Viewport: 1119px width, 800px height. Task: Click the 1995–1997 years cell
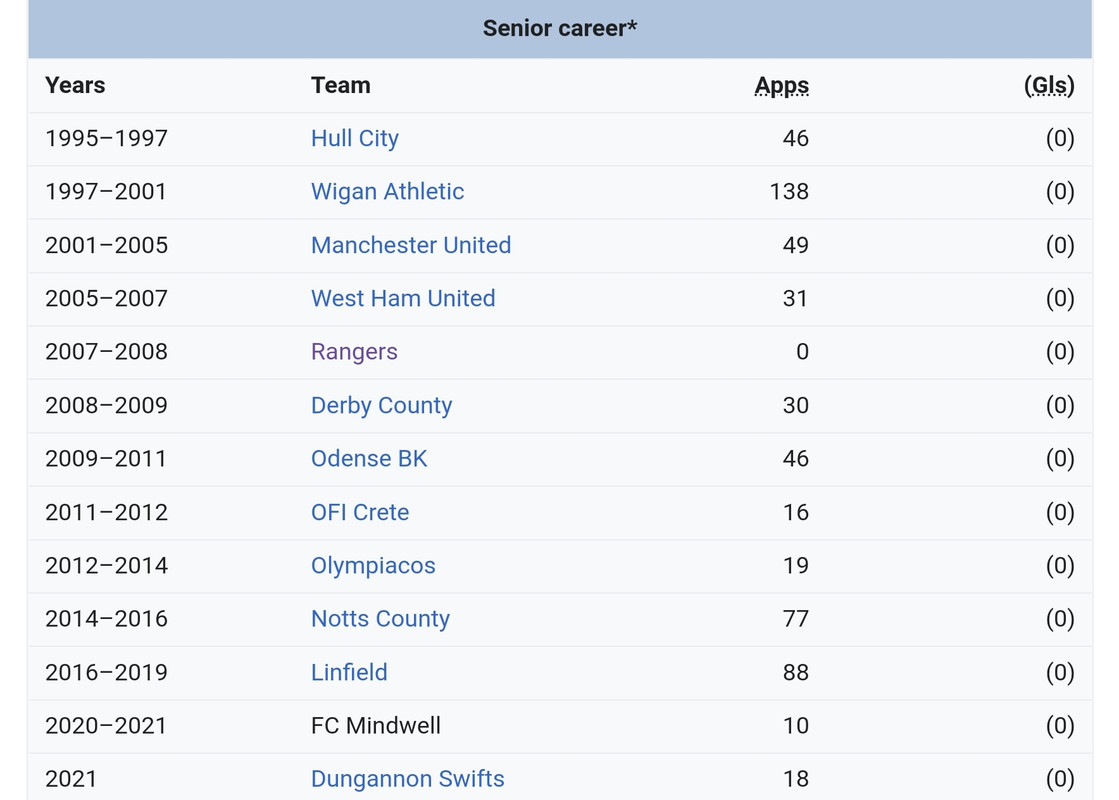click(x=106, y=138)
